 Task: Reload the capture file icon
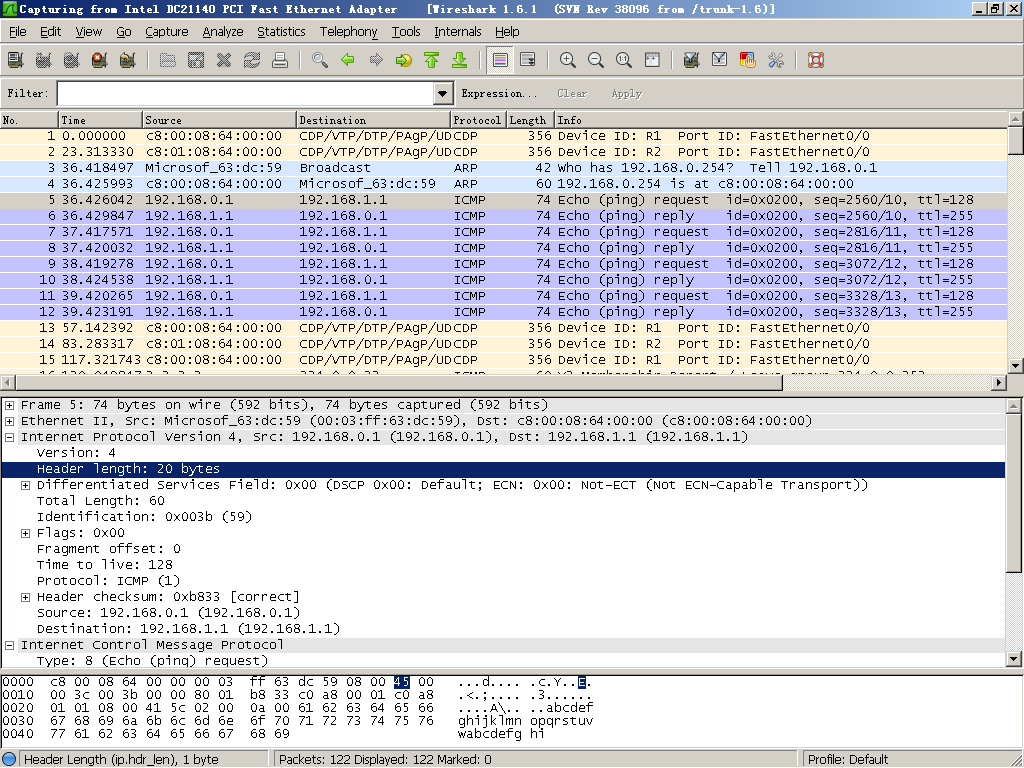click(252, 60)
